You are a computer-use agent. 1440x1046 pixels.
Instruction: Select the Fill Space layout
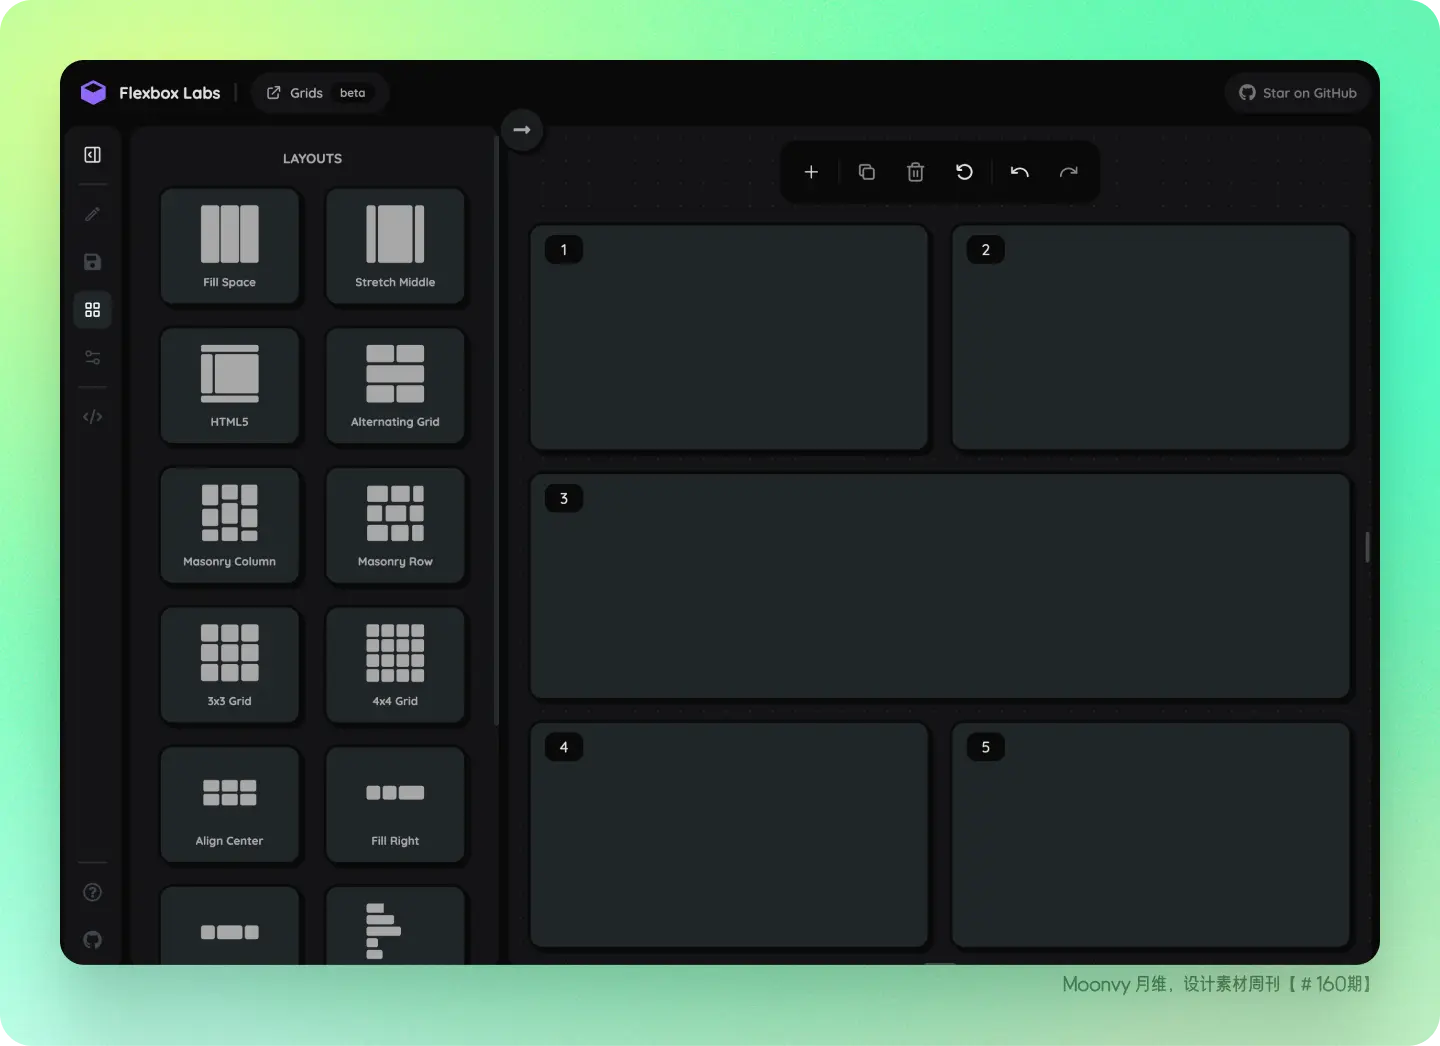[x=230, y=246]
